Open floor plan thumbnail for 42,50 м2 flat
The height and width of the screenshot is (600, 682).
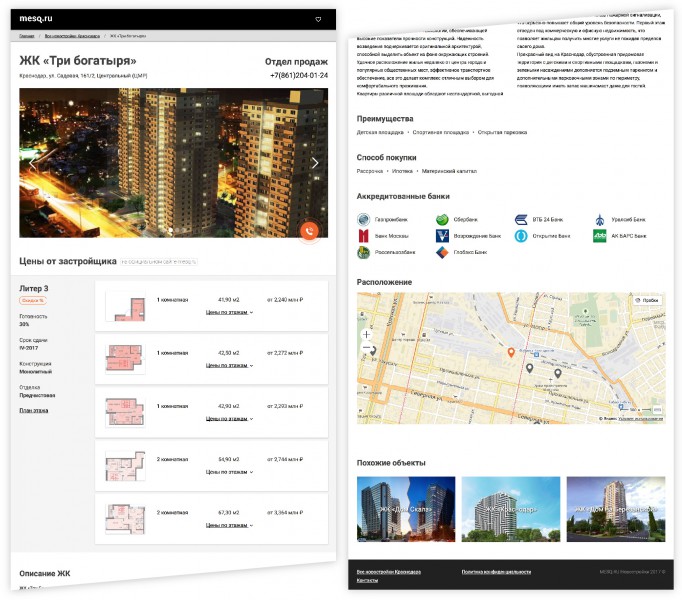(125, 359)
